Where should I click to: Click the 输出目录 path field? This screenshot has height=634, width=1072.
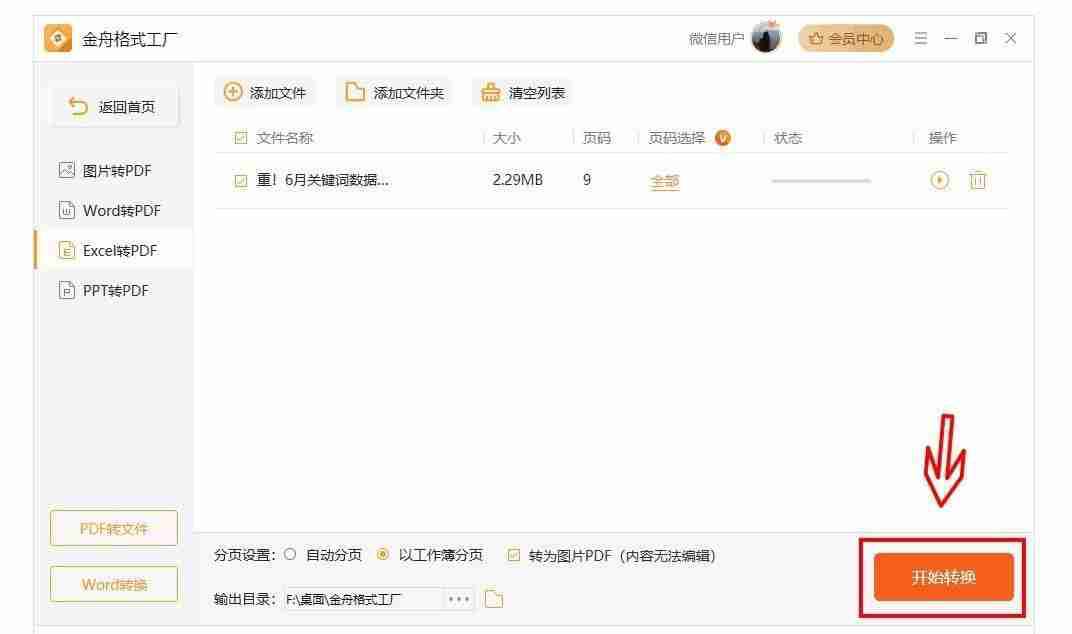coord(363,599)
